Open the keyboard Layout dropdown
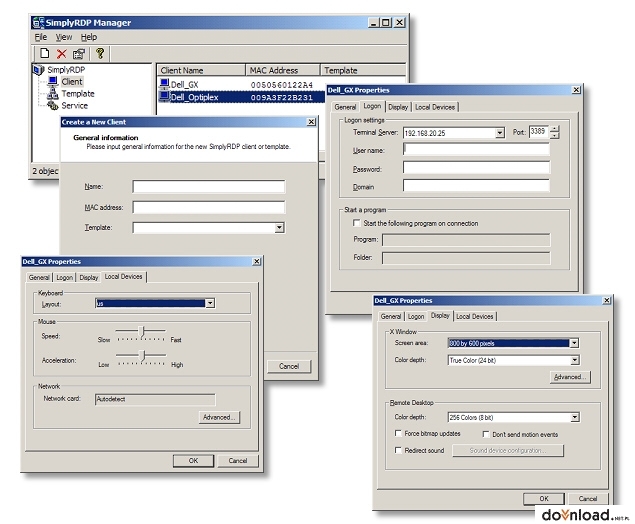Viewport: 635px width, 524px height. click(x=210, y=303)
